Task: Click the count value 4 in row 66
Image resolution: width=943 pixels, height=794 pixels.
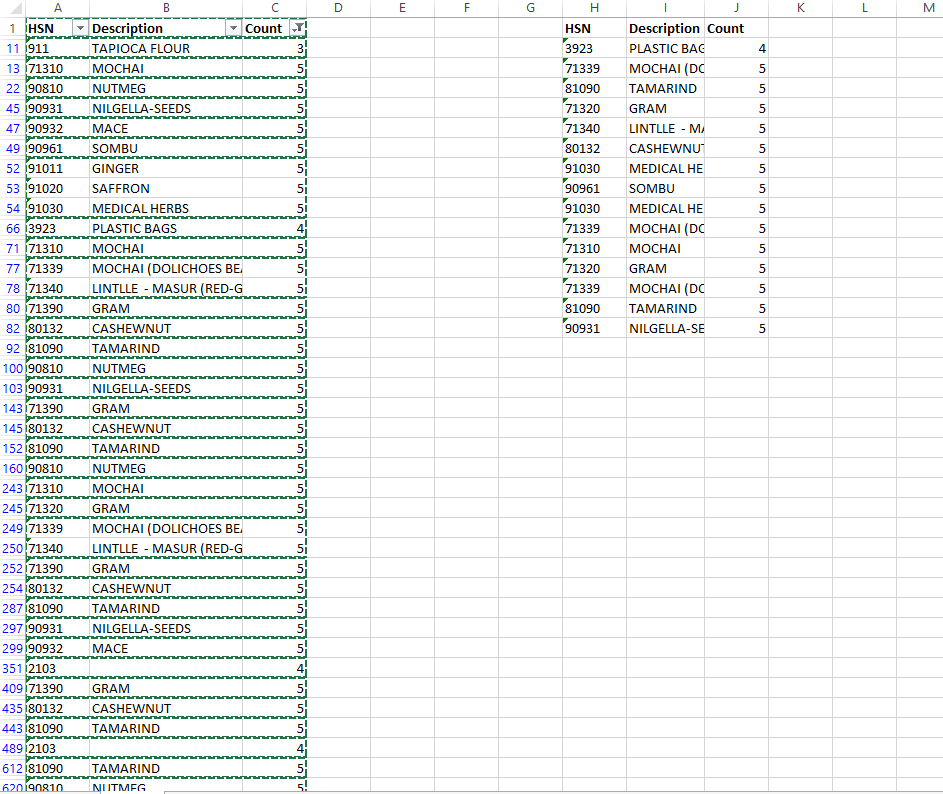Action: (x=275, y=229)
